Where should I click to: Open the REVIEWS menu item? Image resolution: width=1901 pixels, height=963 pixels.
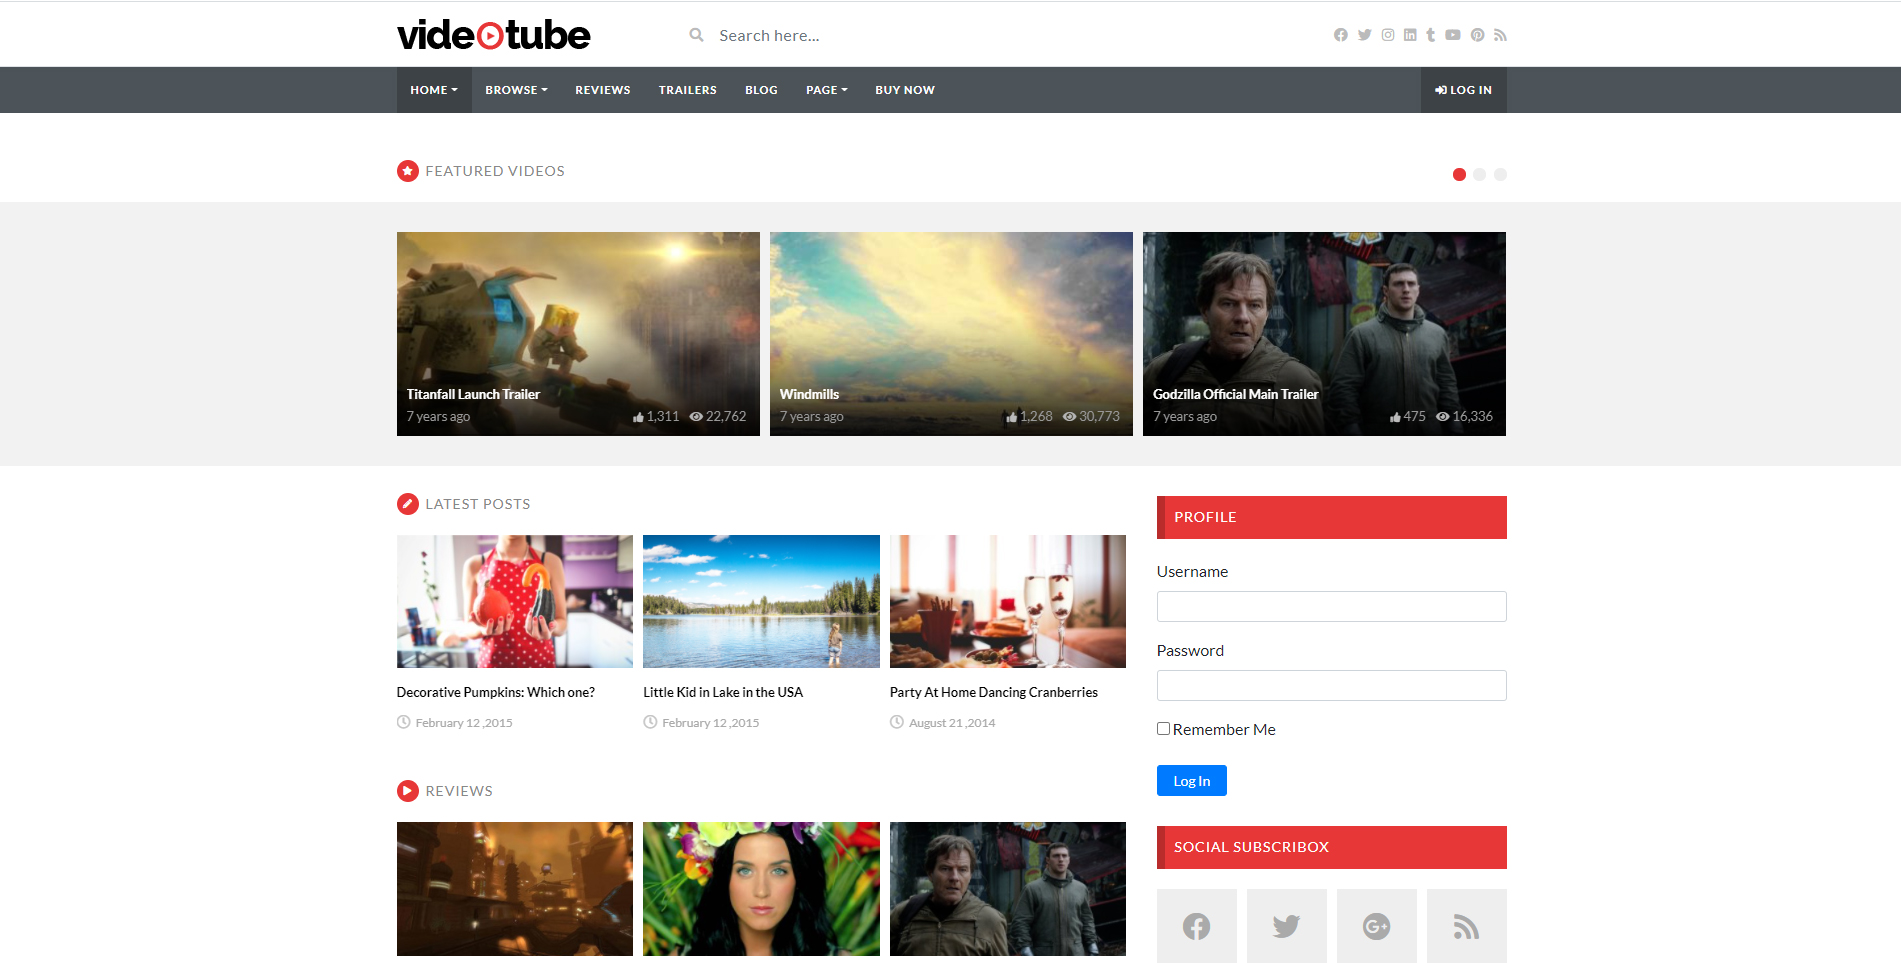click(602, 90)
